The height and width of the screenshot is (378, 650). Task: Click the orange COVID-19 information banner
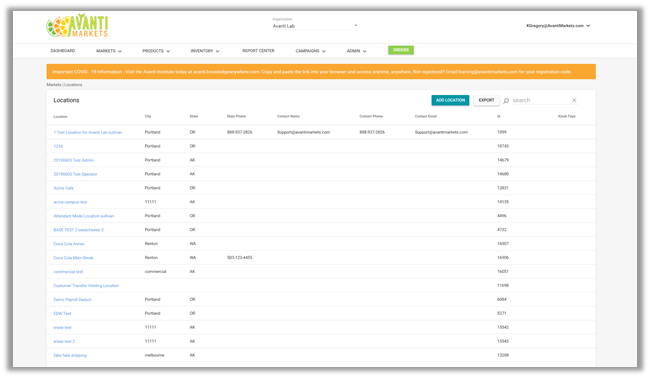(321, 72)
